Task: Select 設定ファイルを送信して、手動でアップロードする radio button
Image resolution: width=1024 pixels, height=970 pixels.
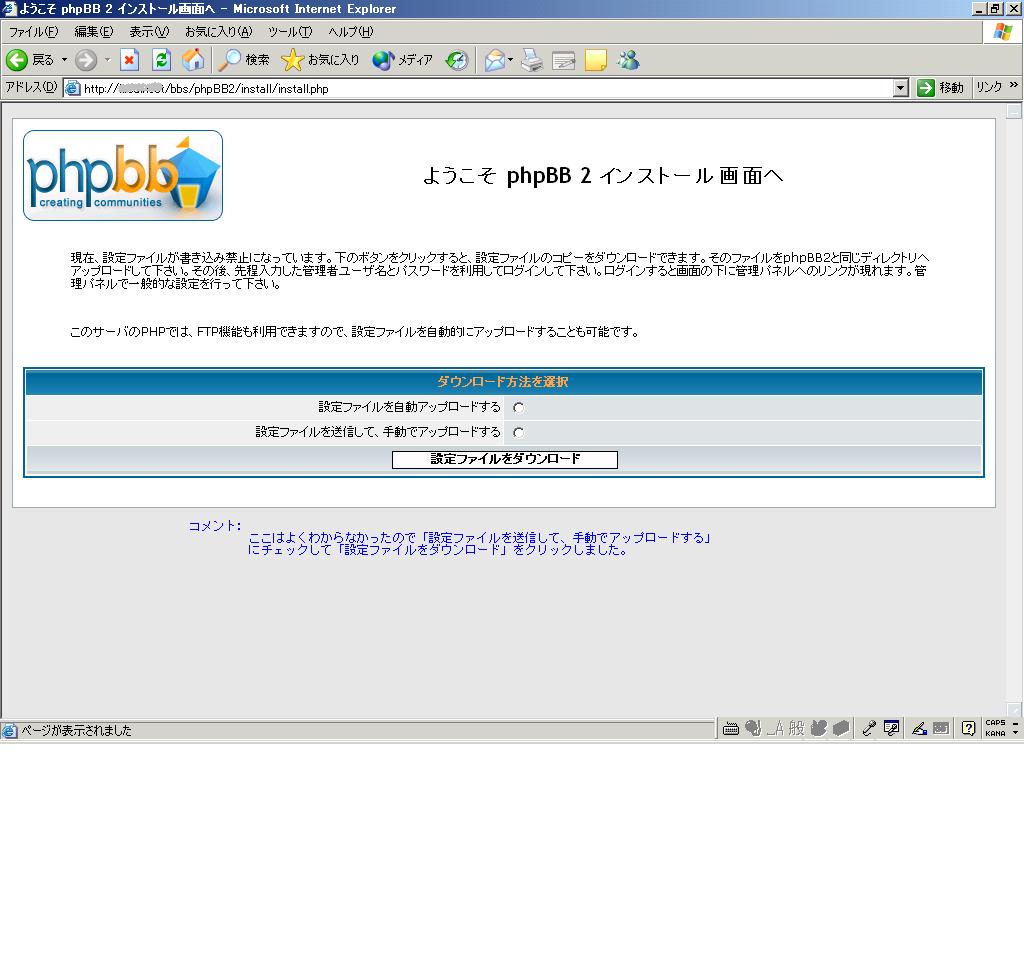Action: [519, 432]
